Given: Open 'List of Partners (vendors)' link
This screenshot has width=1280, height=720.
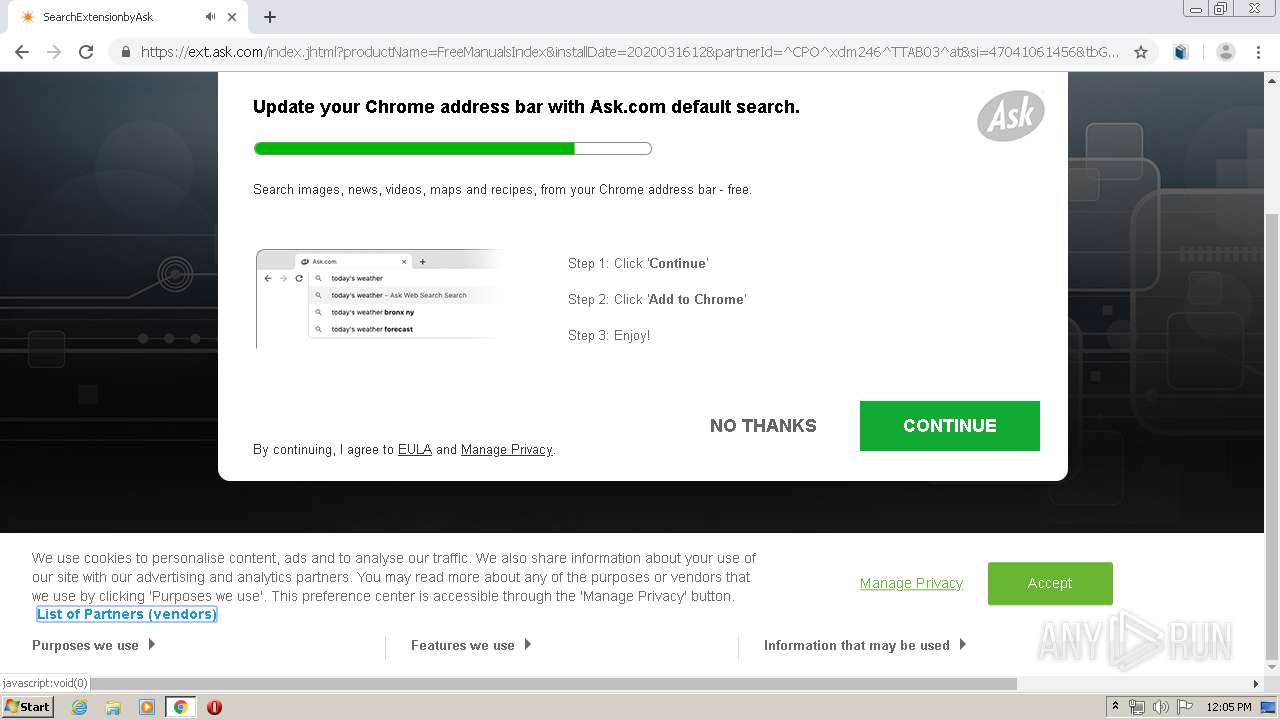Looking at the screenshot, I should (x=126, y=614).
